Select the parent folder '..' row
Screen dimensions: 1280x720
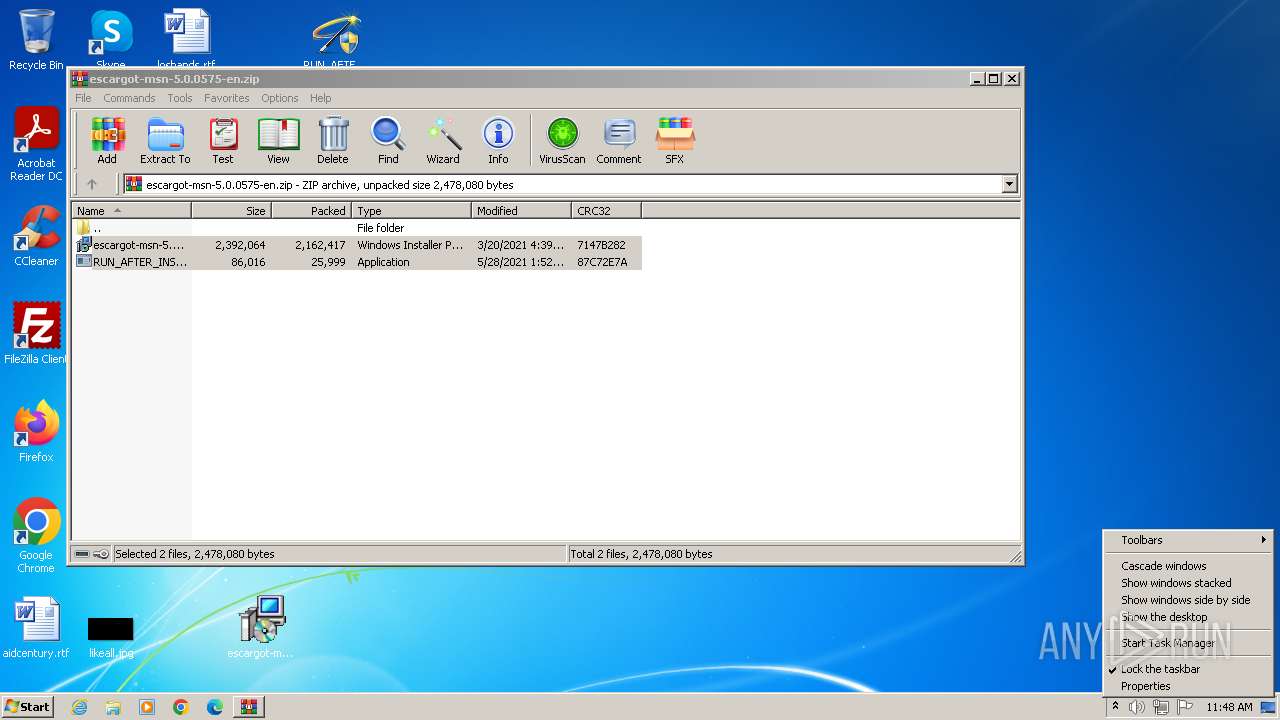(x=357, y=228)
